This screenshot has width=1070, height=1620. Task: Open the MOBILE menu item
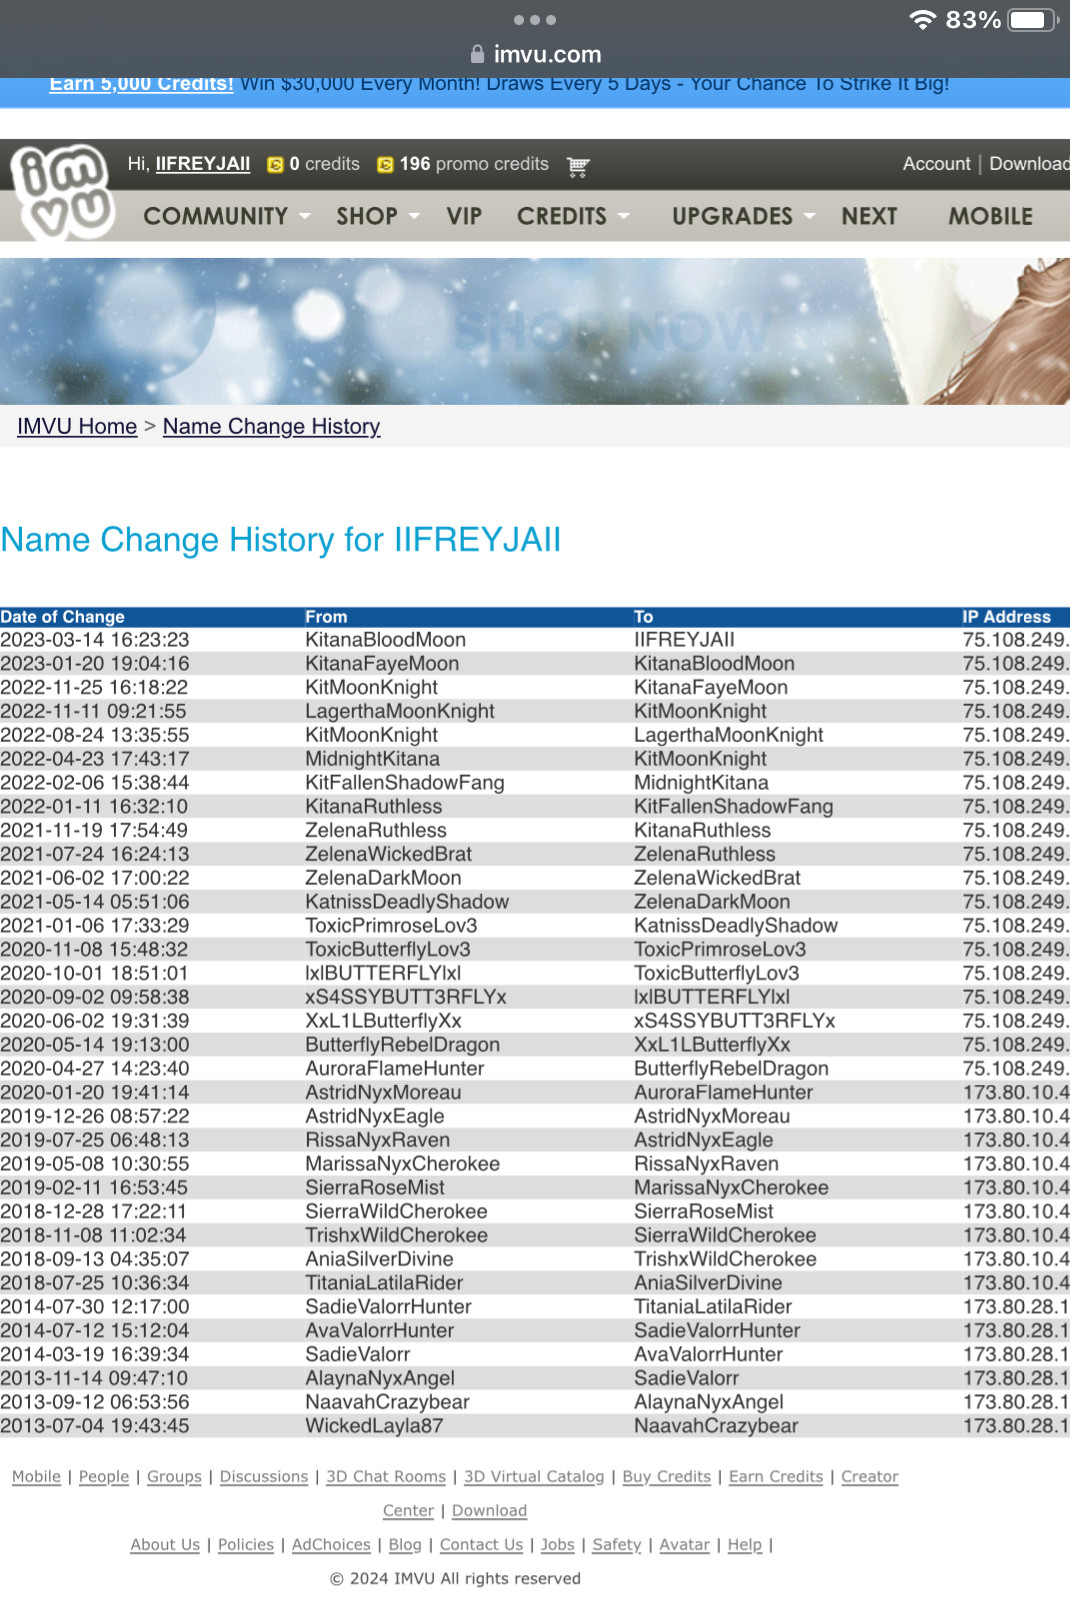(x=991, y=216)
